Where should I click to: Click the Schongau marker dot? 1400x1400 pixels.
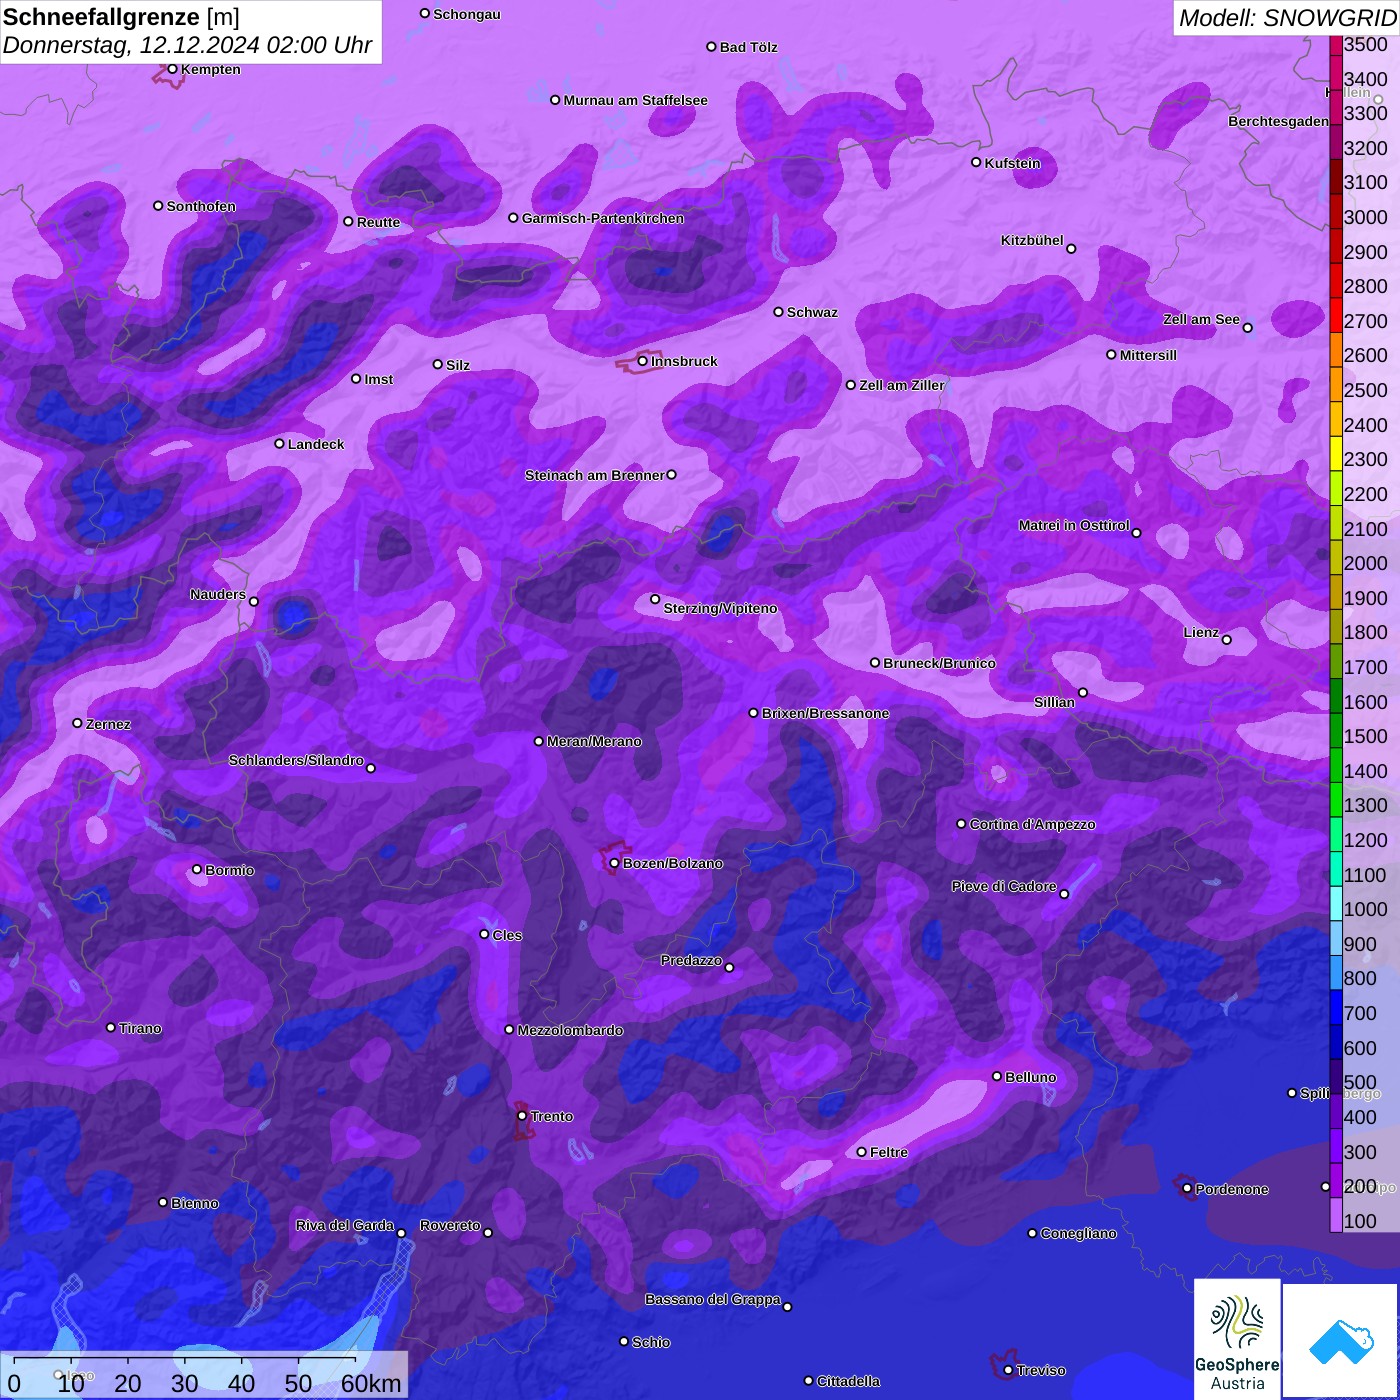(x=425, y=14)
